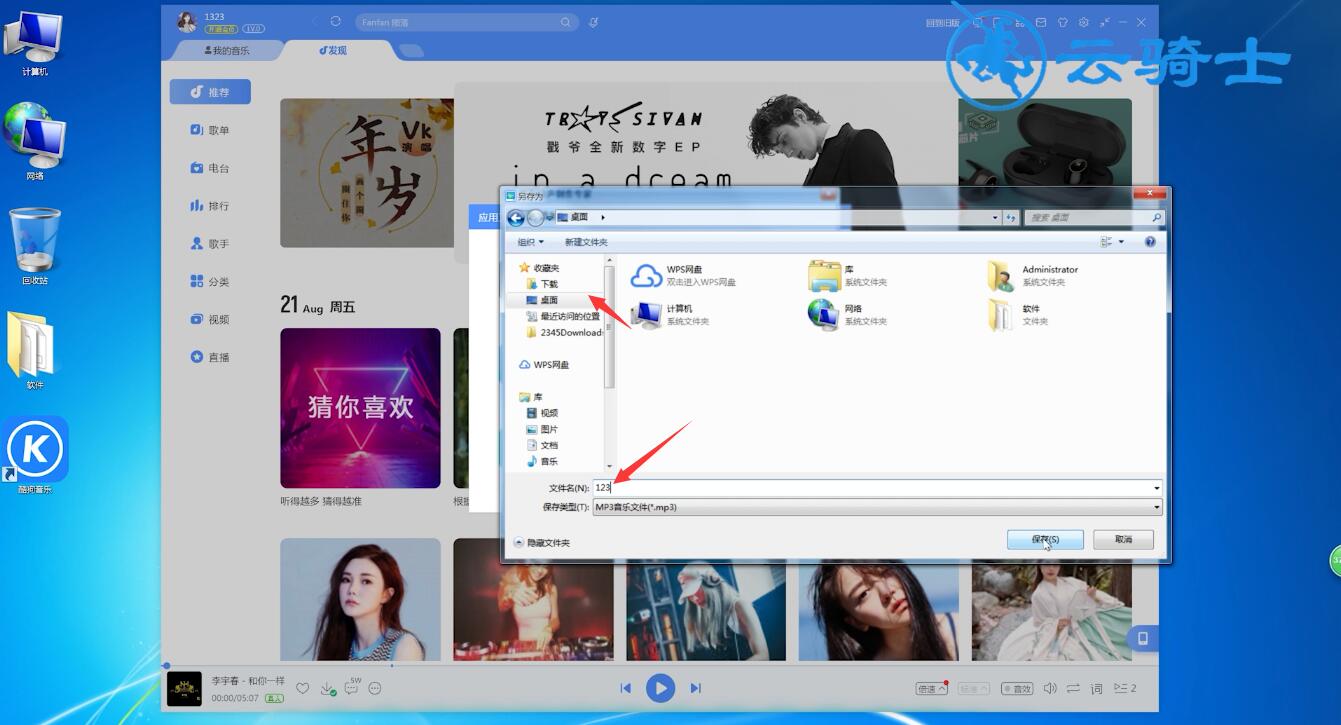Select the 库 system folder in file list
This screenshot has height=725, width=1341.
point(848,276)
